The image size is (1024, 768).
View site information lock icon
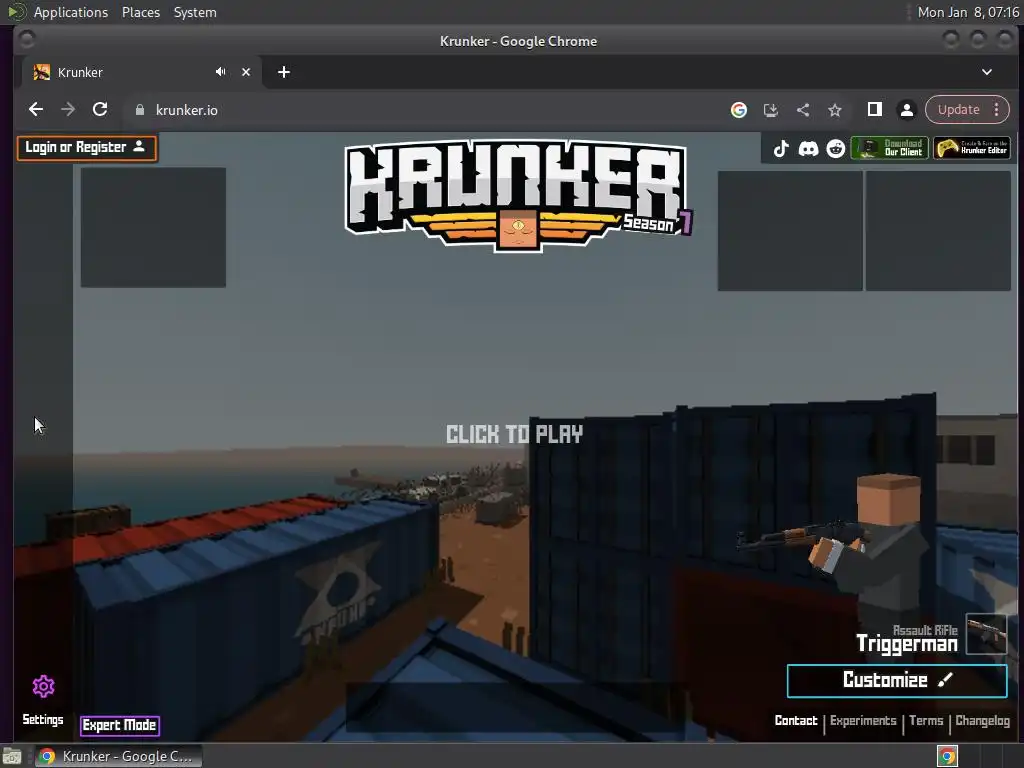139,110
